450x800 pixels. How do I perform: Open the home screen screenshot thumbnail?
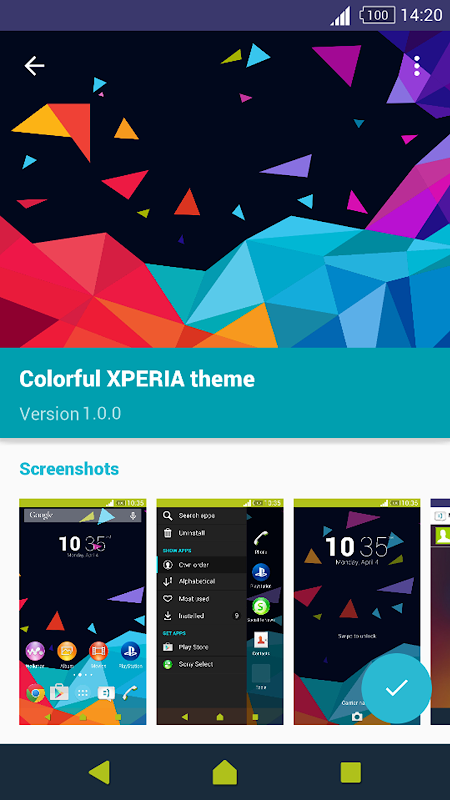tap(83, 611)
